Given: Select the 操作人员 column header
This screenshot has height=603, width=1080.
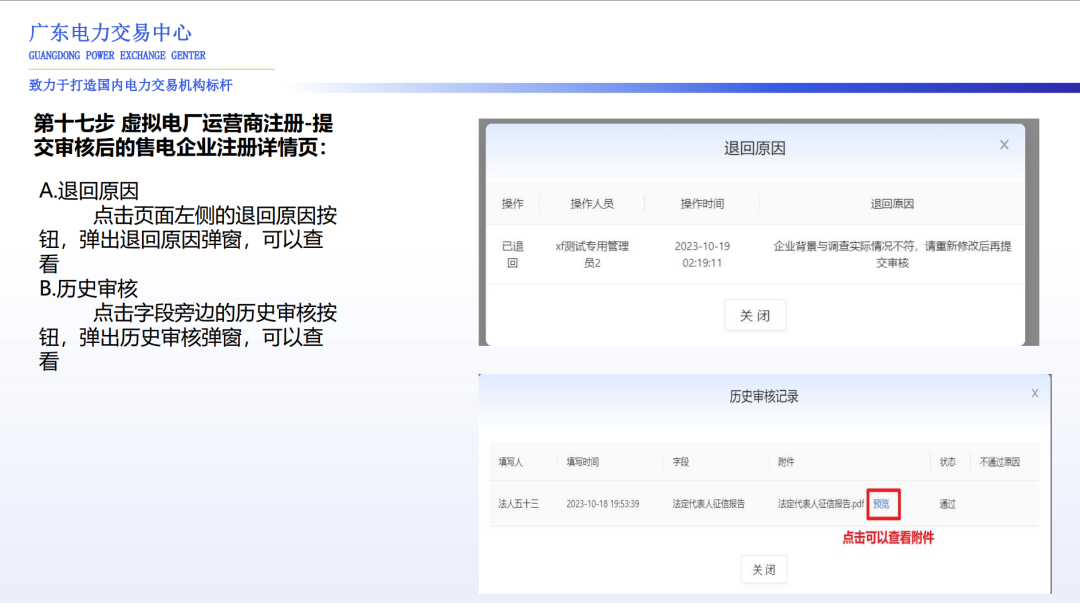Looking at the screenshot, I should tap(591, 203).
